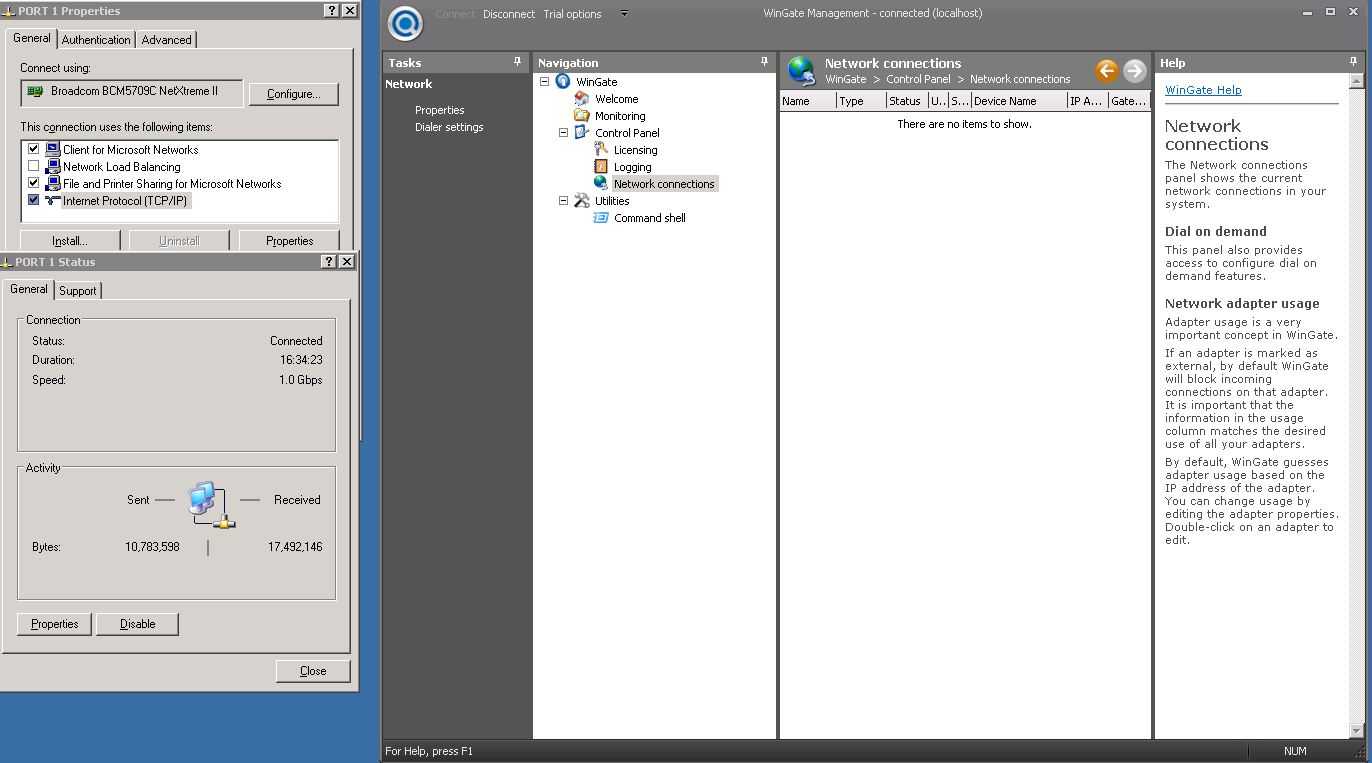Click the Network connections globe tree icon
This screenshot has height=763, width=1372.
[601, 183]
